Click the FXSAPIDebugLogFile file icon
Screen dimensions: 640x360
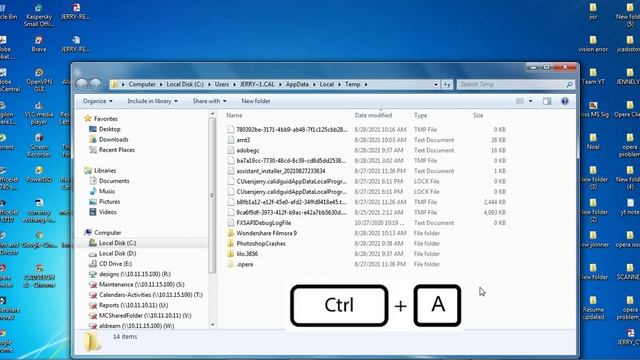pyautogui.click(x=231, y=223)
